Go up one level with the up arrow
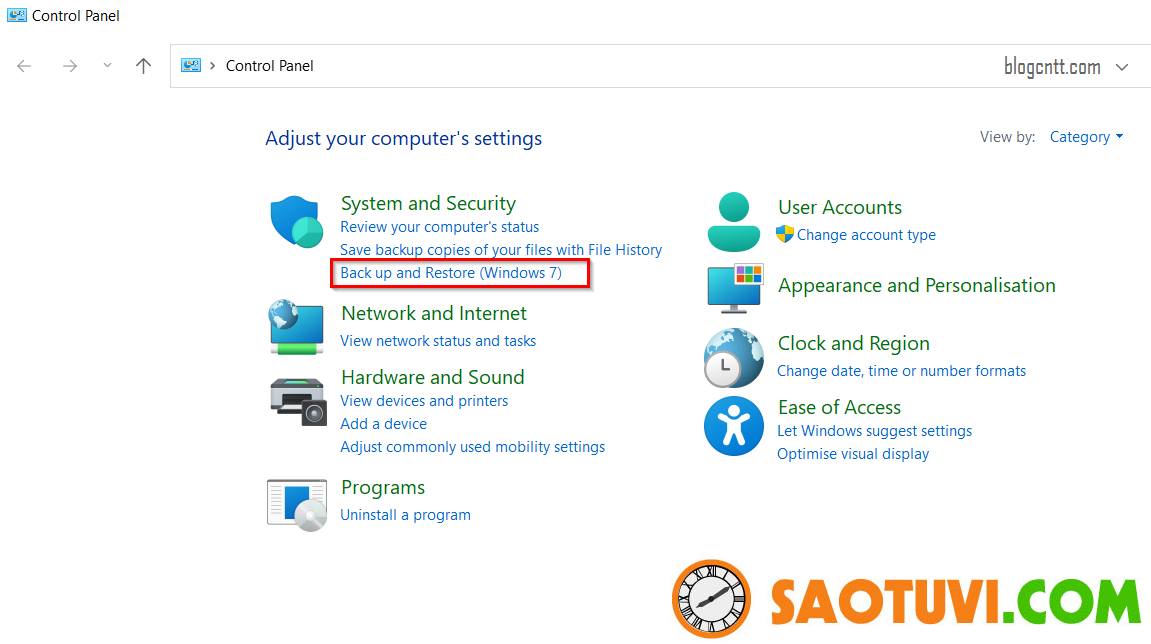 click(x=143, y=66)
